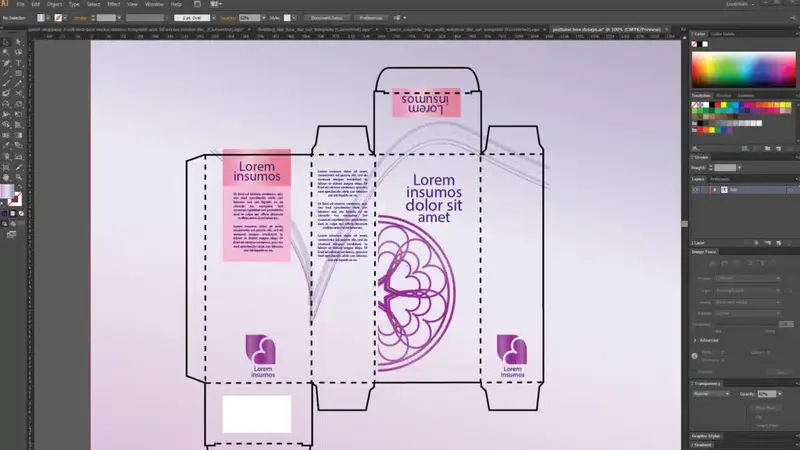This screenshot has width=800, height=450.
Task: Select the Paintbrush tool
Action: [6, 83]
